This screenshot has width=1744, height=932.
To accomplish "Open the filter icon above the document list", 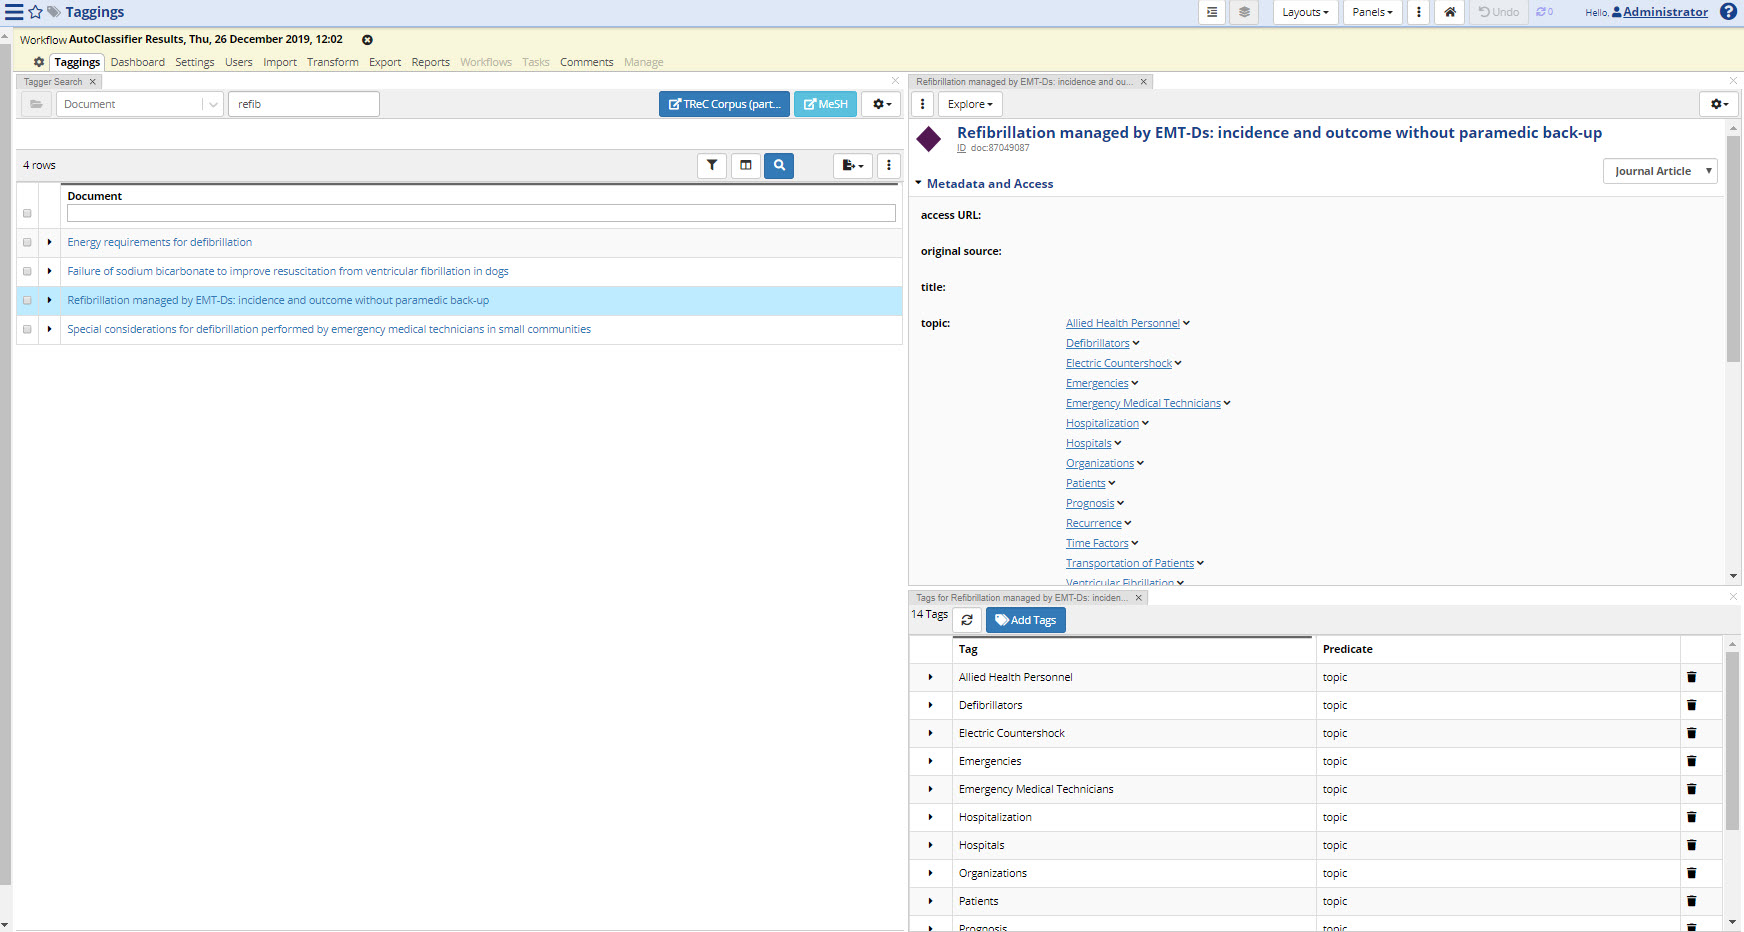I will [712, 165].
